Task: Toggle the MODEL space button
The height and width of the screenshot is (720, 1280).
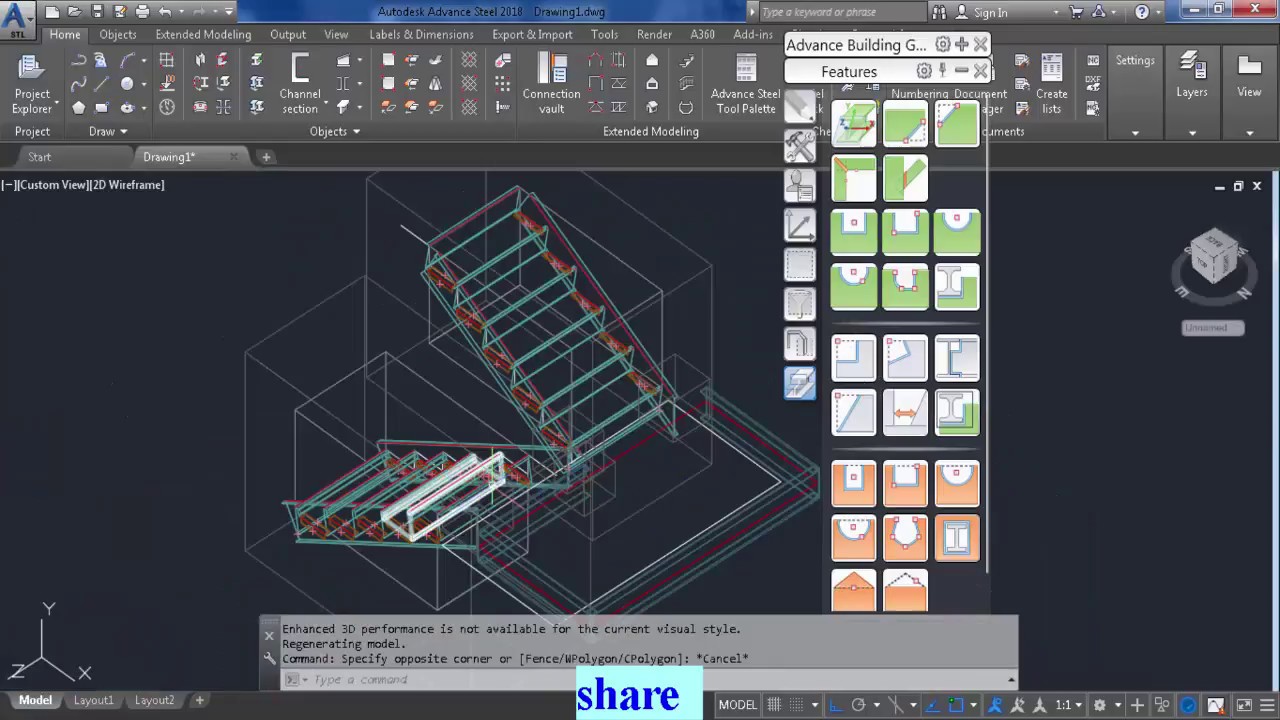Action: point(738,705)
